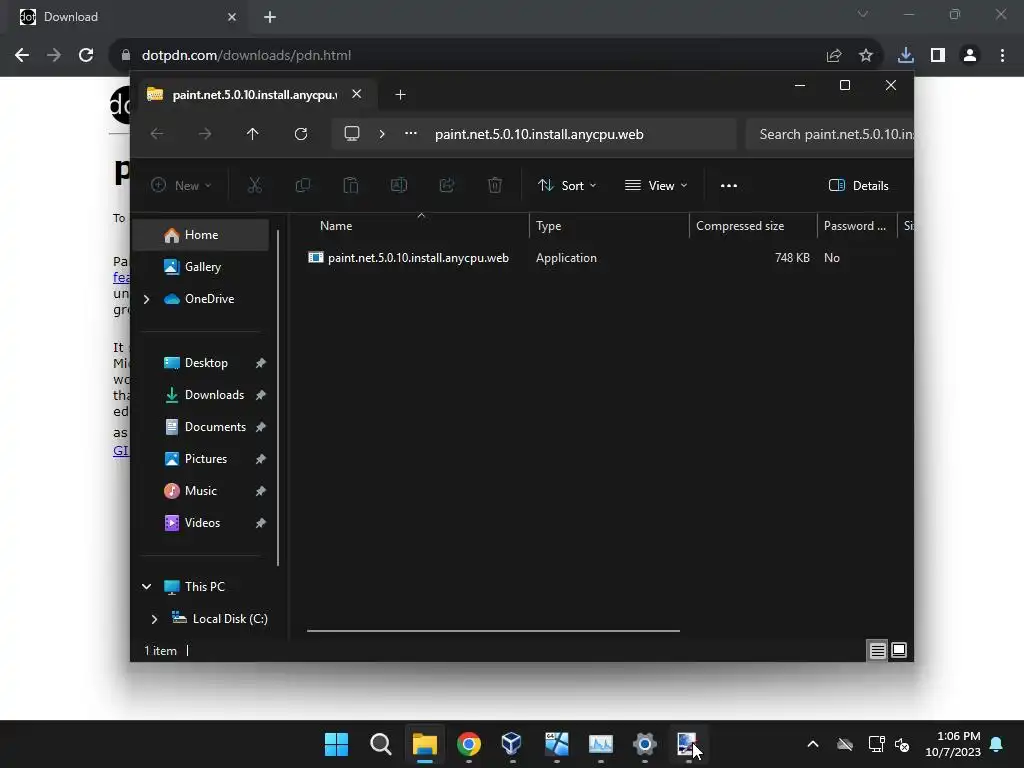Open Gallery in navigation pane

201,266
